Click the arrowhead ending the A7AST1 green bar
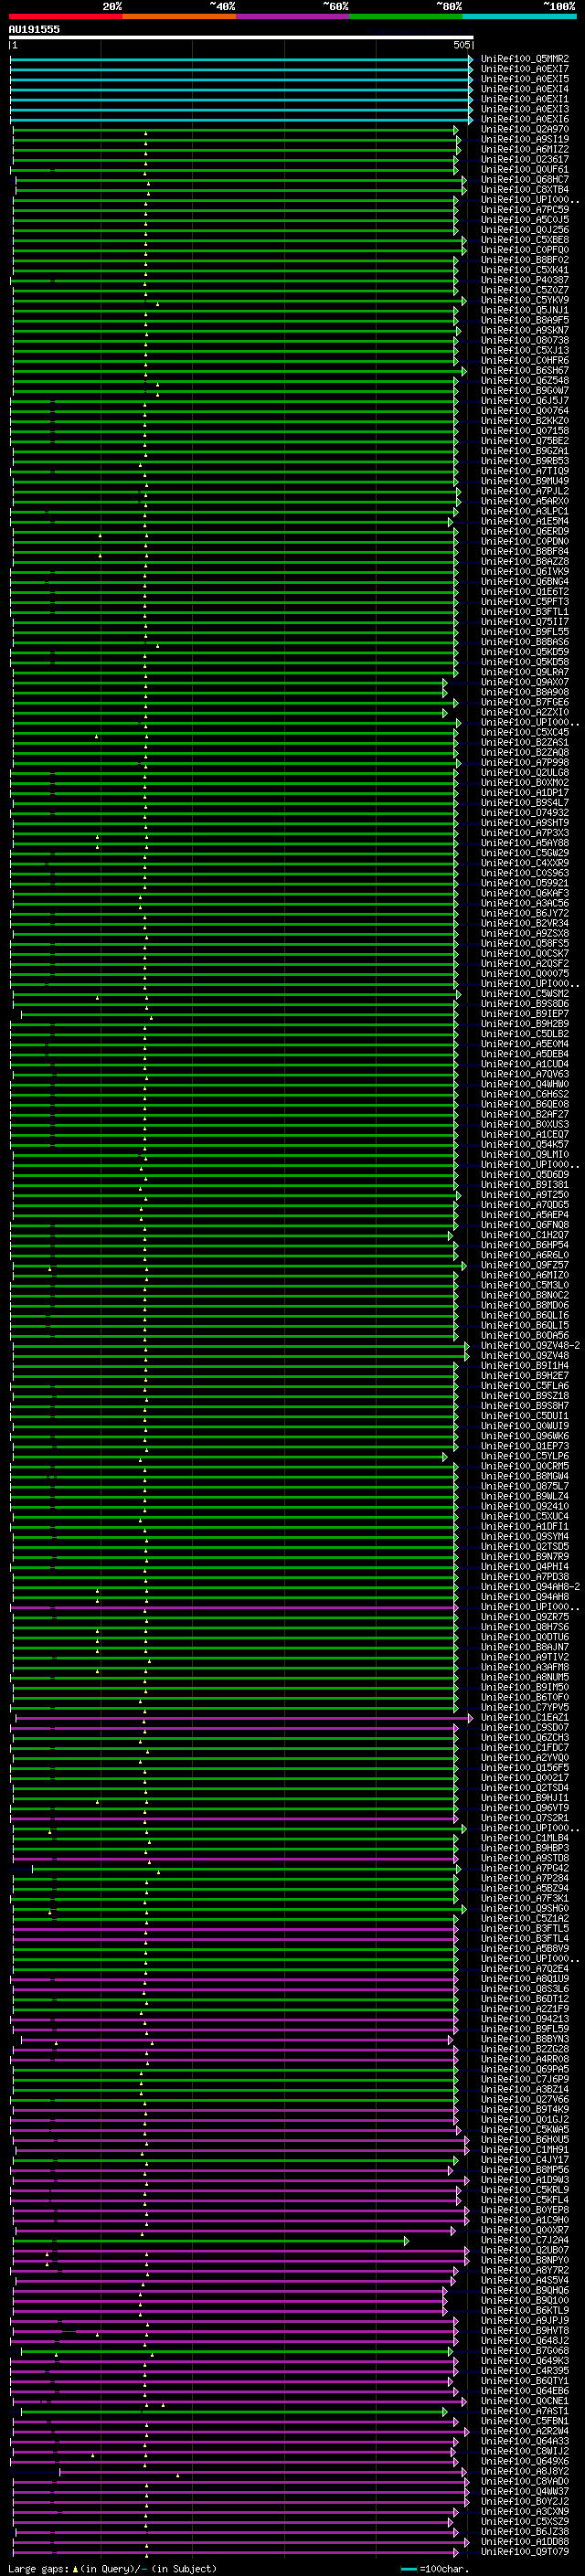Image resolution: width=585 pixels, height=2576 pixels. tap(445, 2412)
